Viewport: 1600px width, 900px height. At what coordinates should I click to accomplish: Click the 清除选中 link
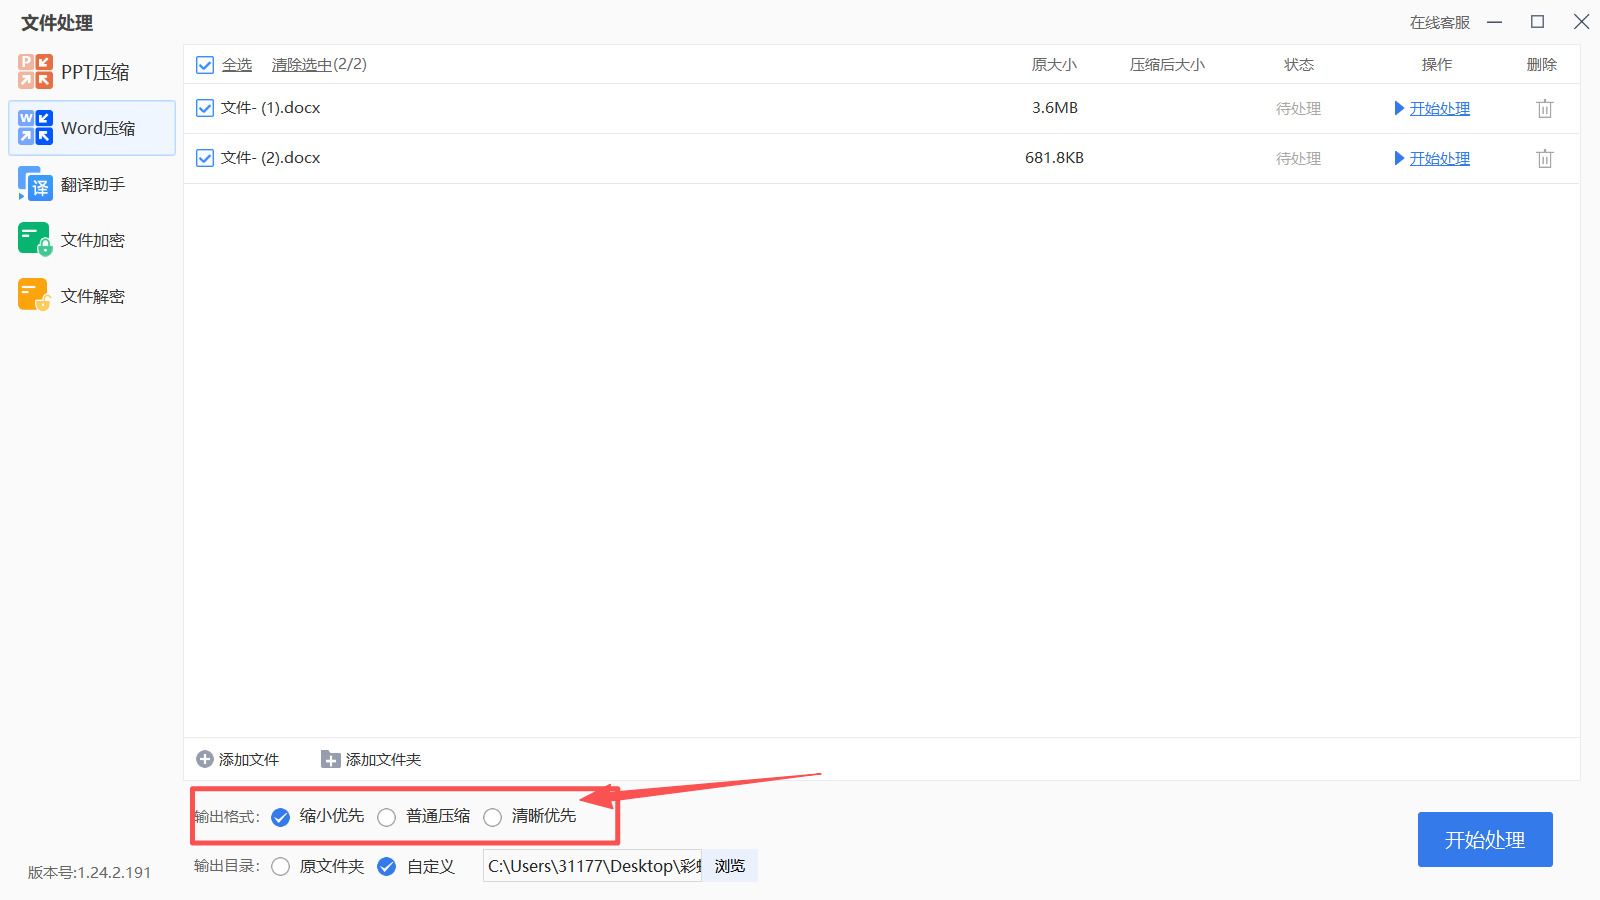pyautogui.click(x=302, y=65)
